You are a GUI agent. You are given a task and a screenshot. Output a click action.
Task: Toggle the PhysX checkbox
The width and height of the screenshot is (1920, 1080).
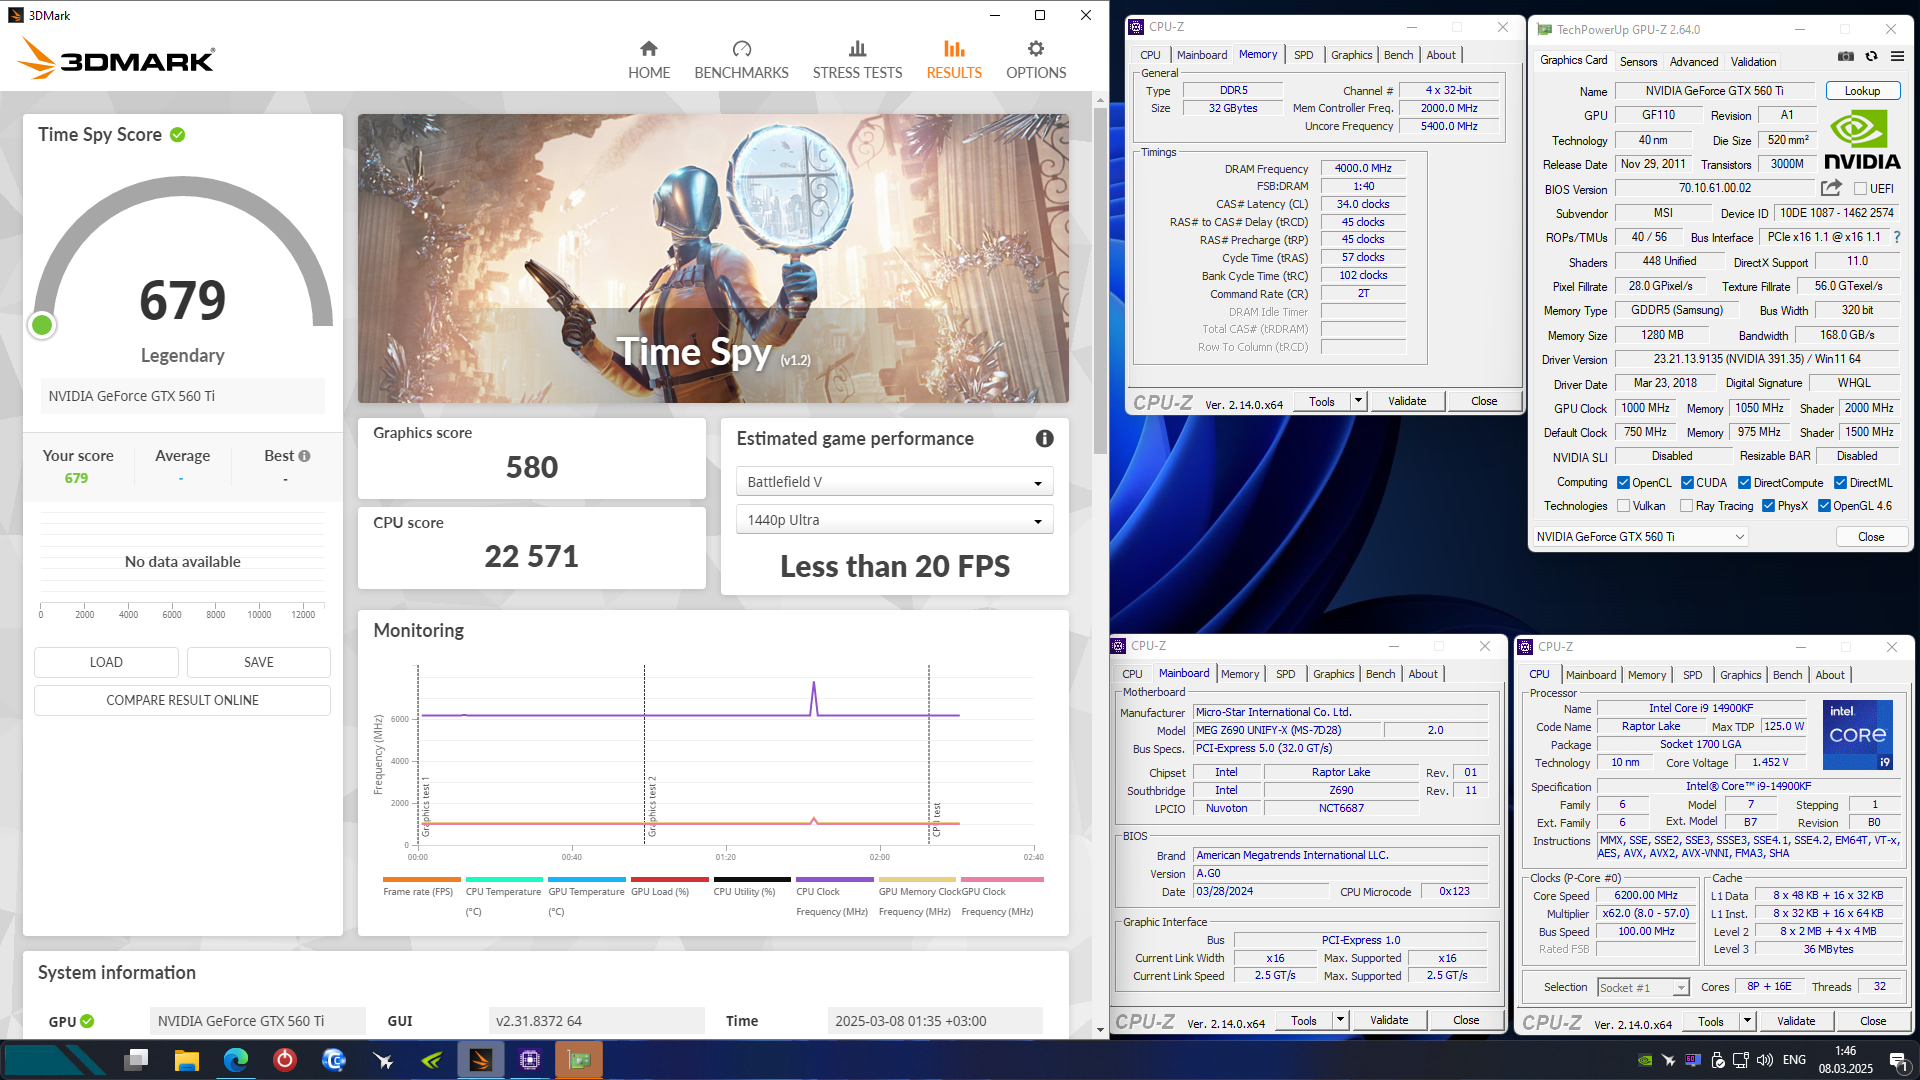pyautogui.click(x=1769, y=506)
